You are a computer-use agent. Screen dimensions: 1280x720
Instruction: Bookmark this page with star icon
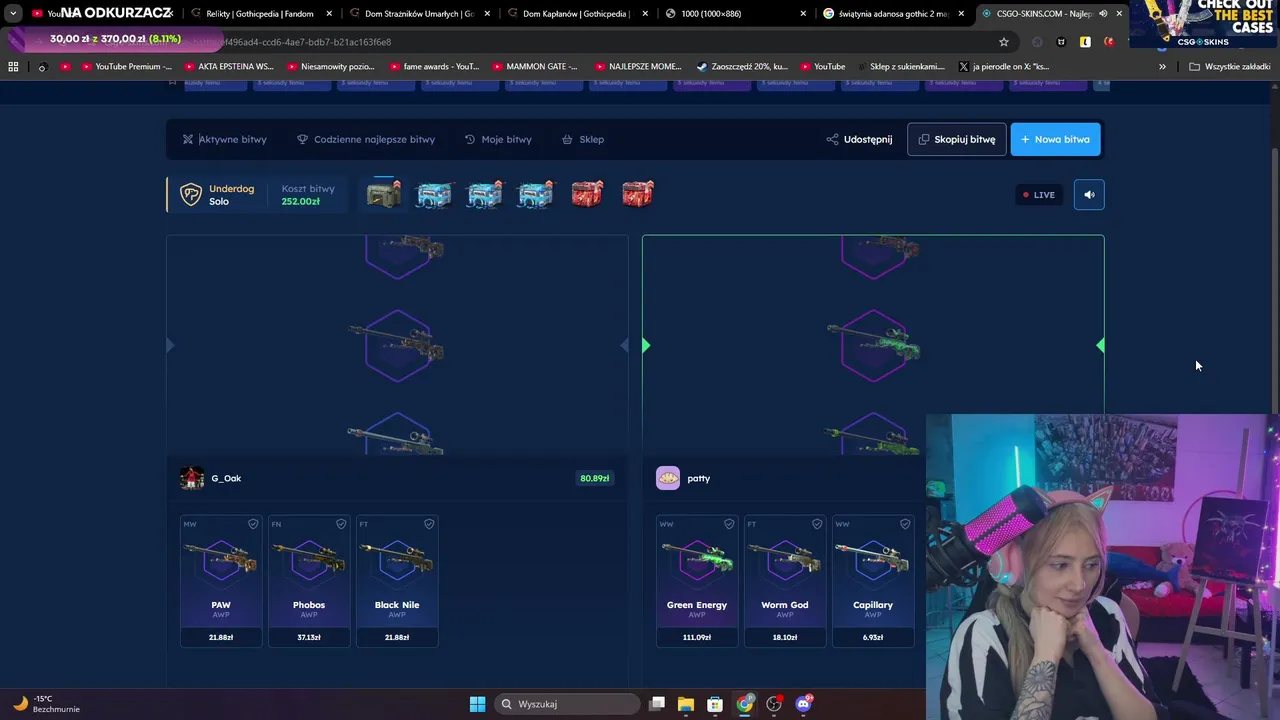1004,42
